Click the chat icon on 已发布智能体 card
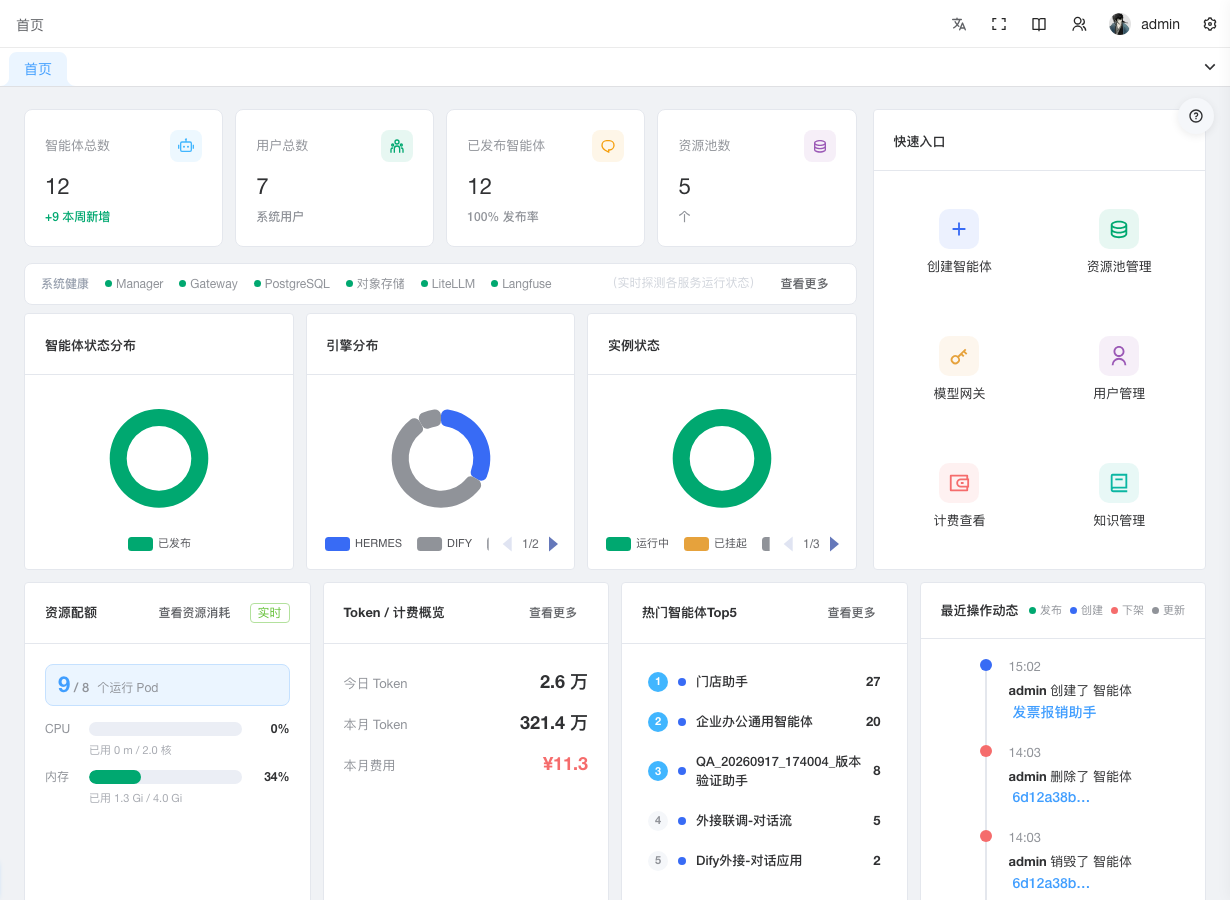 [608, 146]
